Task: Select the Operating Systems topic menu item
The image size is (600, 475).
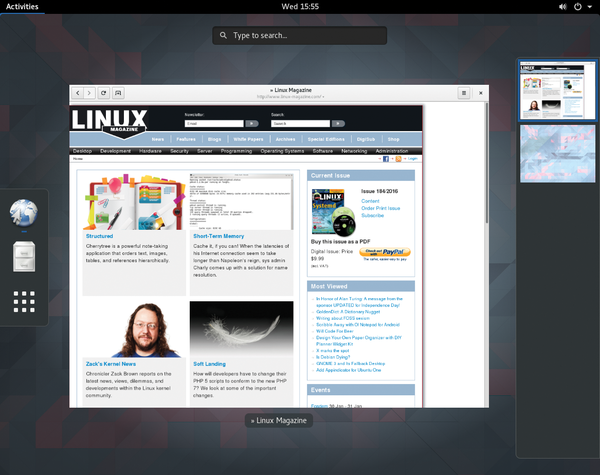Action: (282, 151)
